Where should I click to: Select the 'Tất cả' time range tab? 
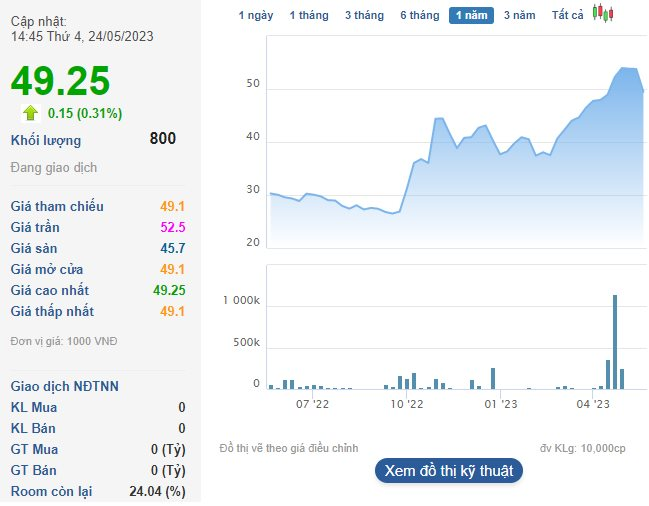pos(567,15)
